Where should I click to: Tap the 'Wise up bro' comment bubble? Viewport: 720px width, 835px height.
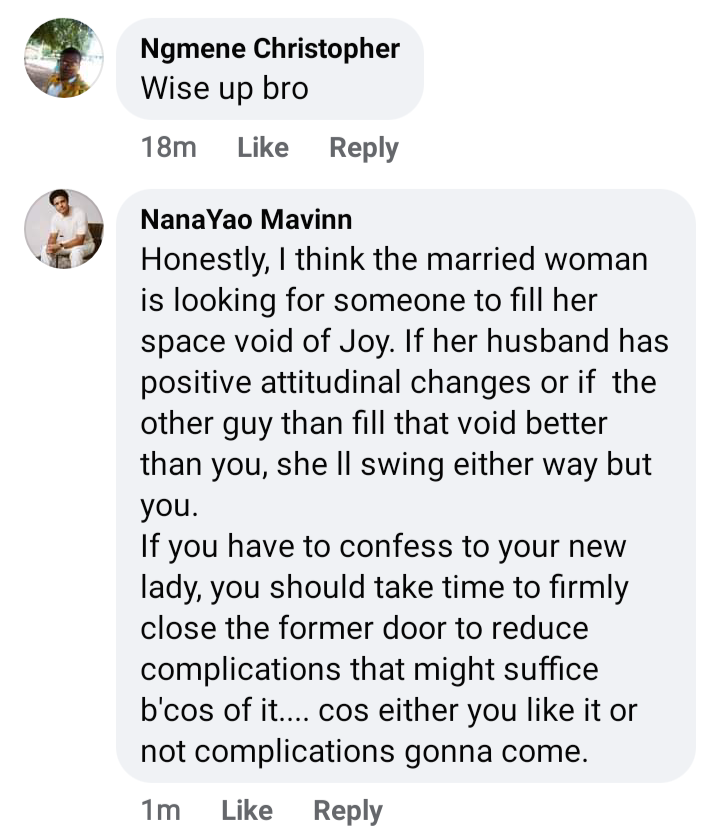(x=270, y=69)
